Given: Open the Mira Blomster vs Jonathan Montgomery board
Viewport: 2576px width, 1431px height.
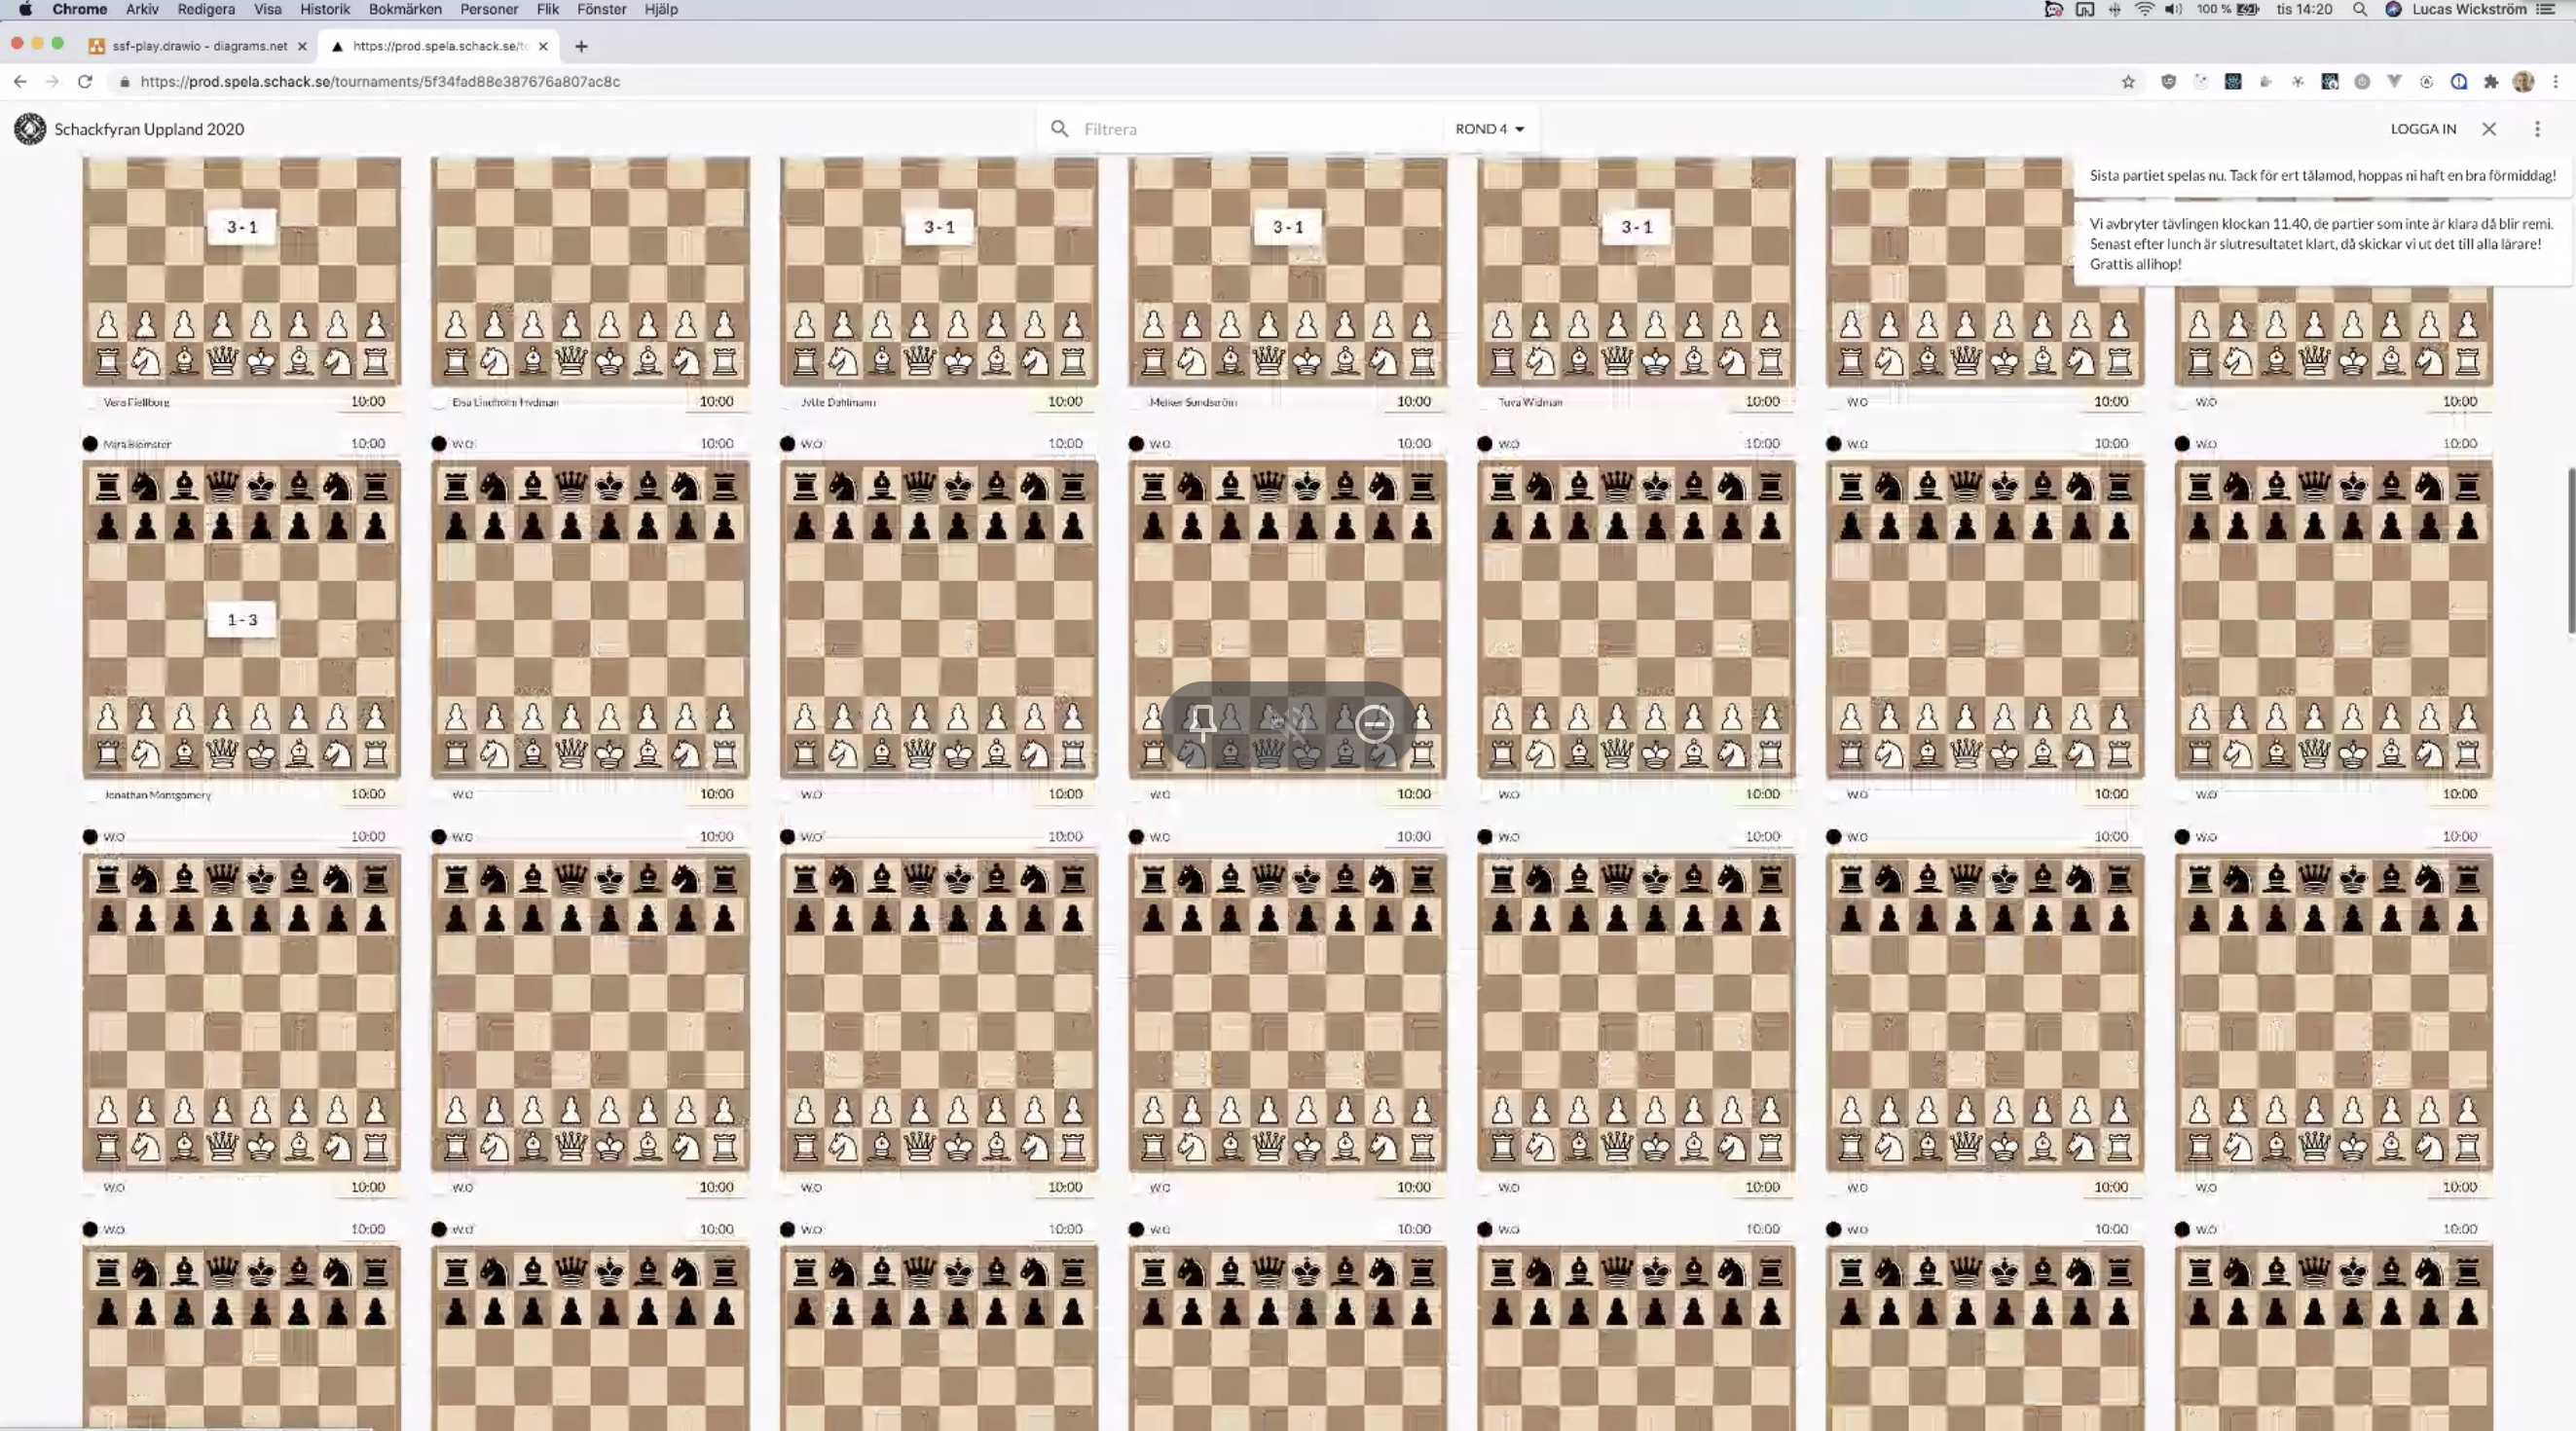Looking at the screenshot, I should pyautogui.click(x=241, y=619).
